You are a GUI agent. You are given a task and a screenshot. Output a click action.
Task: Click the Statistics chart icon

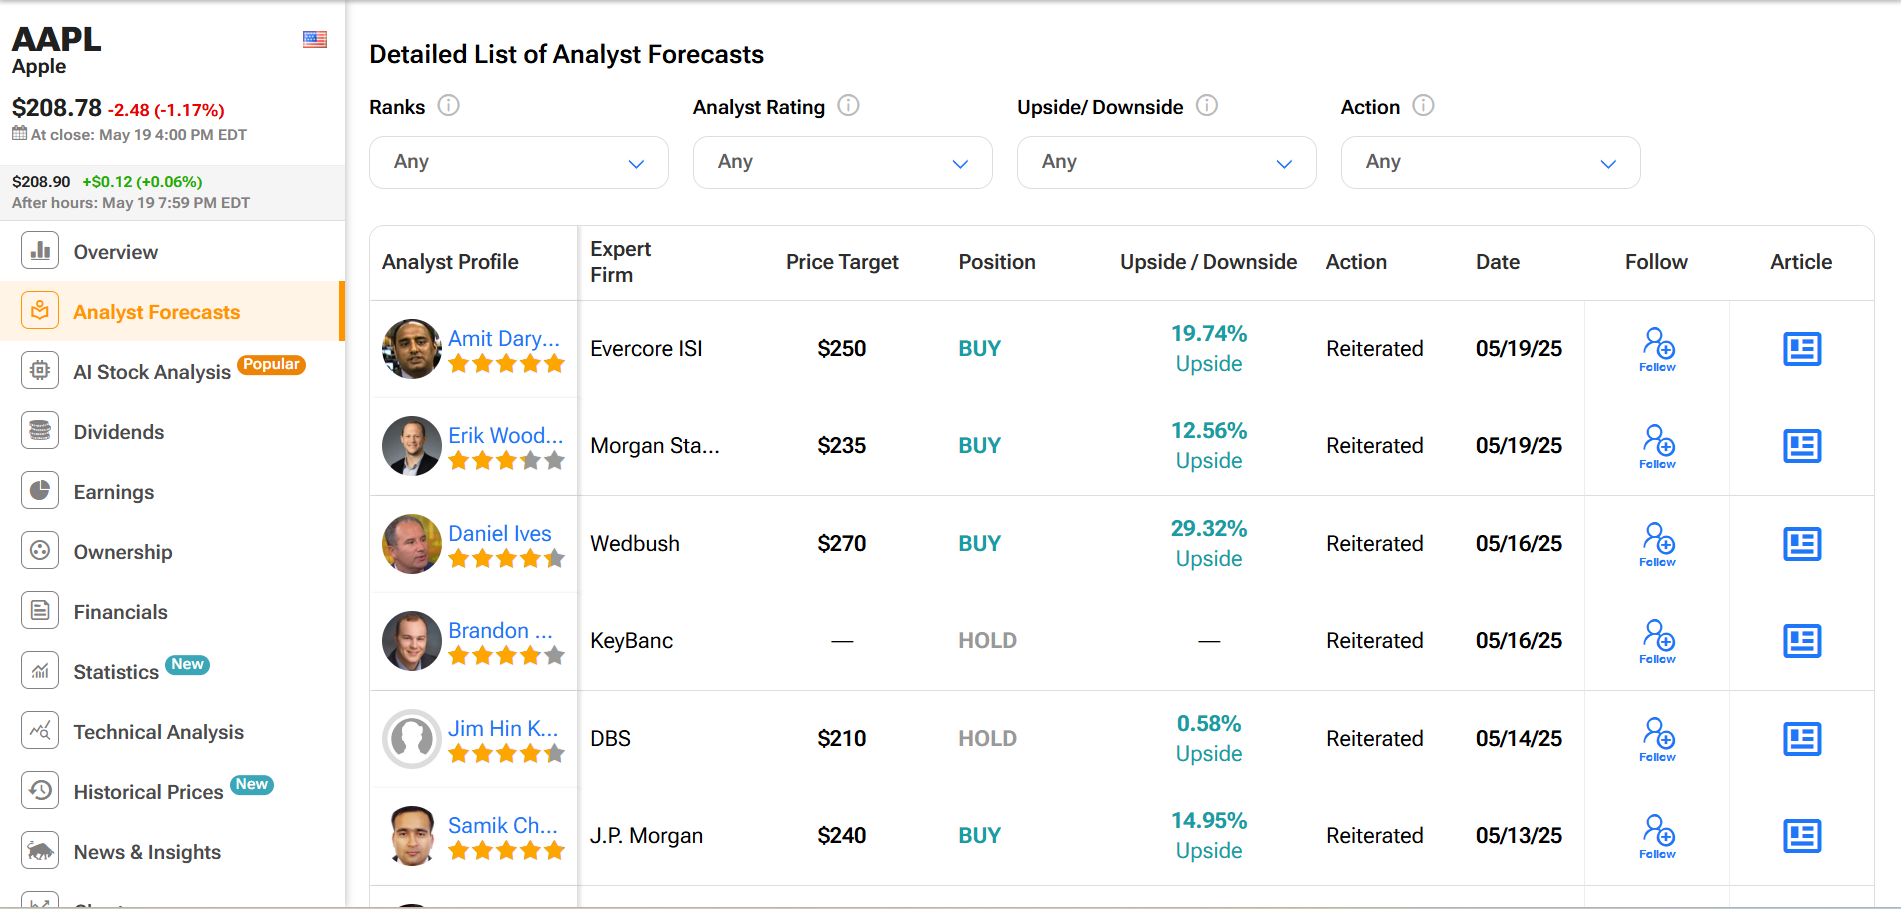click(x=40, y=671)
